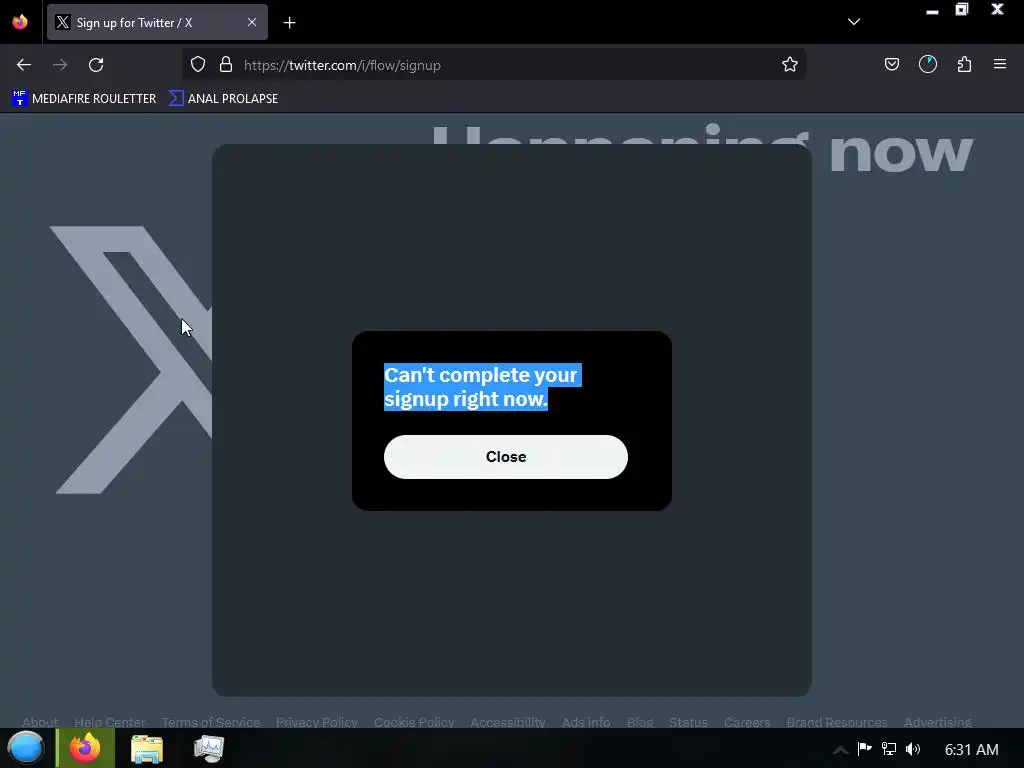Image resolution: width=1024 pixels, height=768 pixels.
Task: Click the Firefox taskbar icon
Action: click(85, 748)
